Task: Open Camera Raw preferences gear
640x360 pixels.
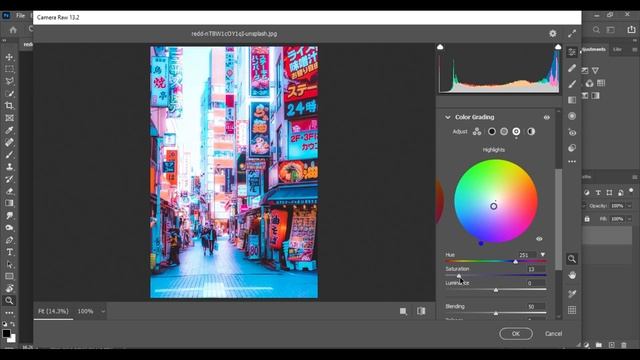Action: pos(553,33)
